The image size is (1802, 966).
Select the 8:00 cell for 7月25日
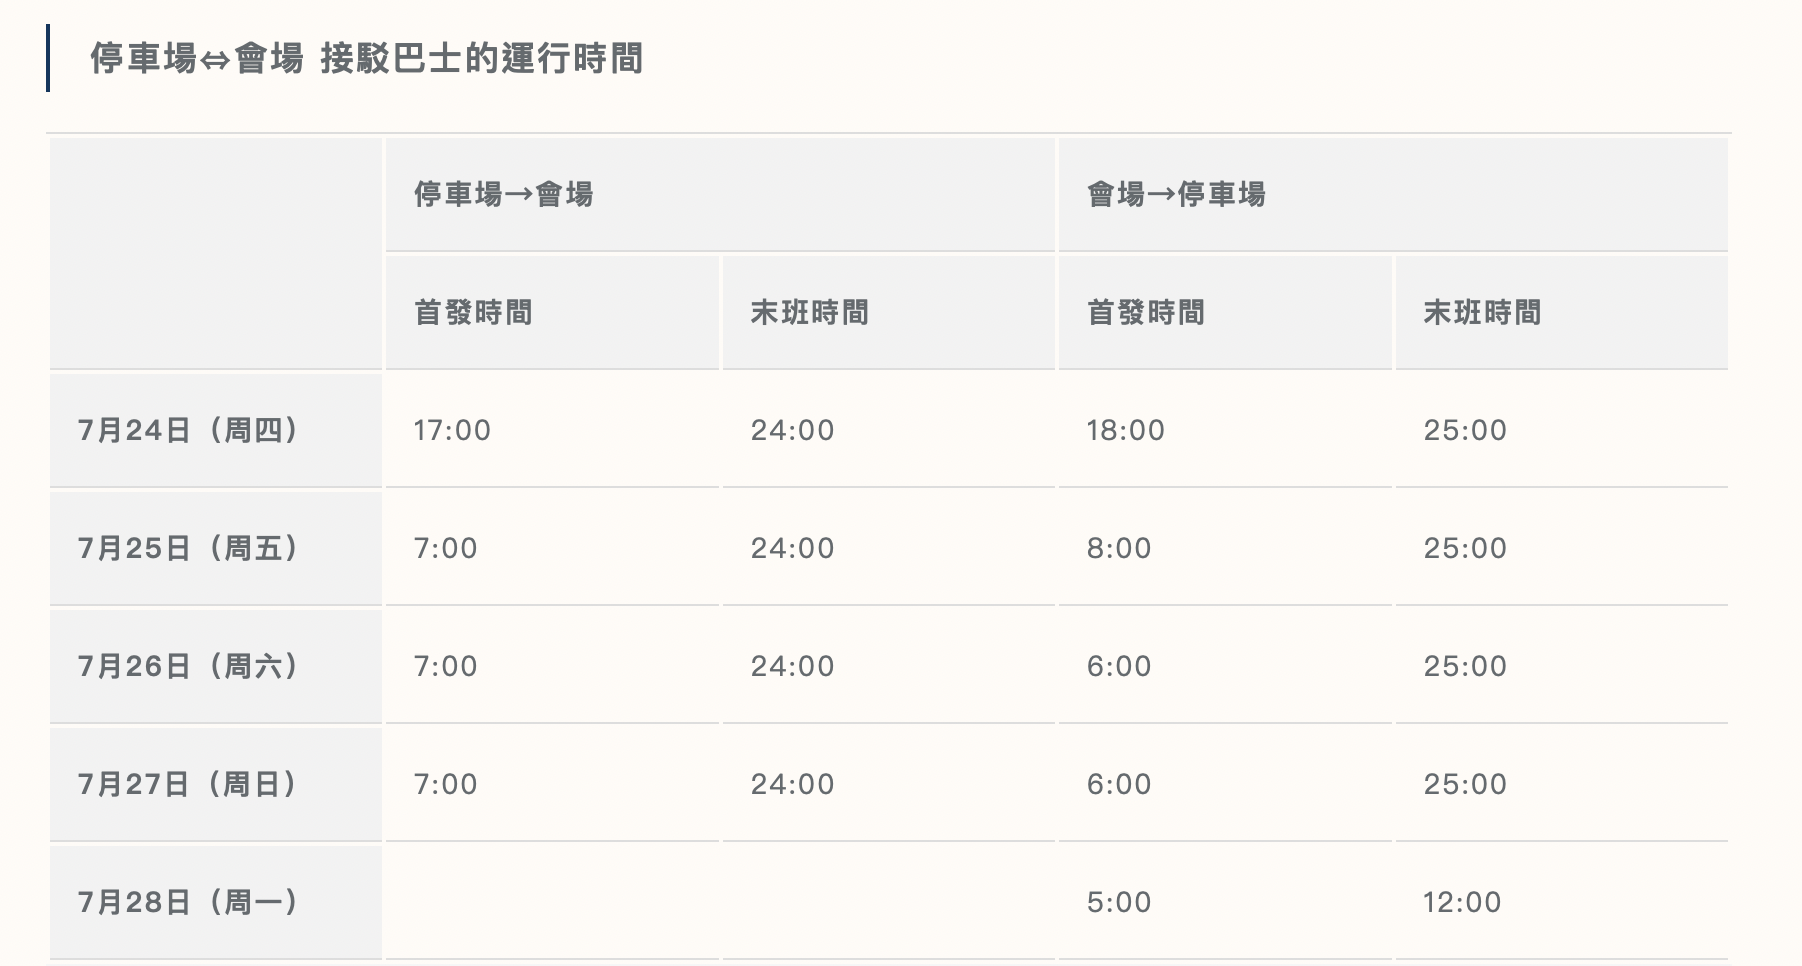[x=1119, y=549]
